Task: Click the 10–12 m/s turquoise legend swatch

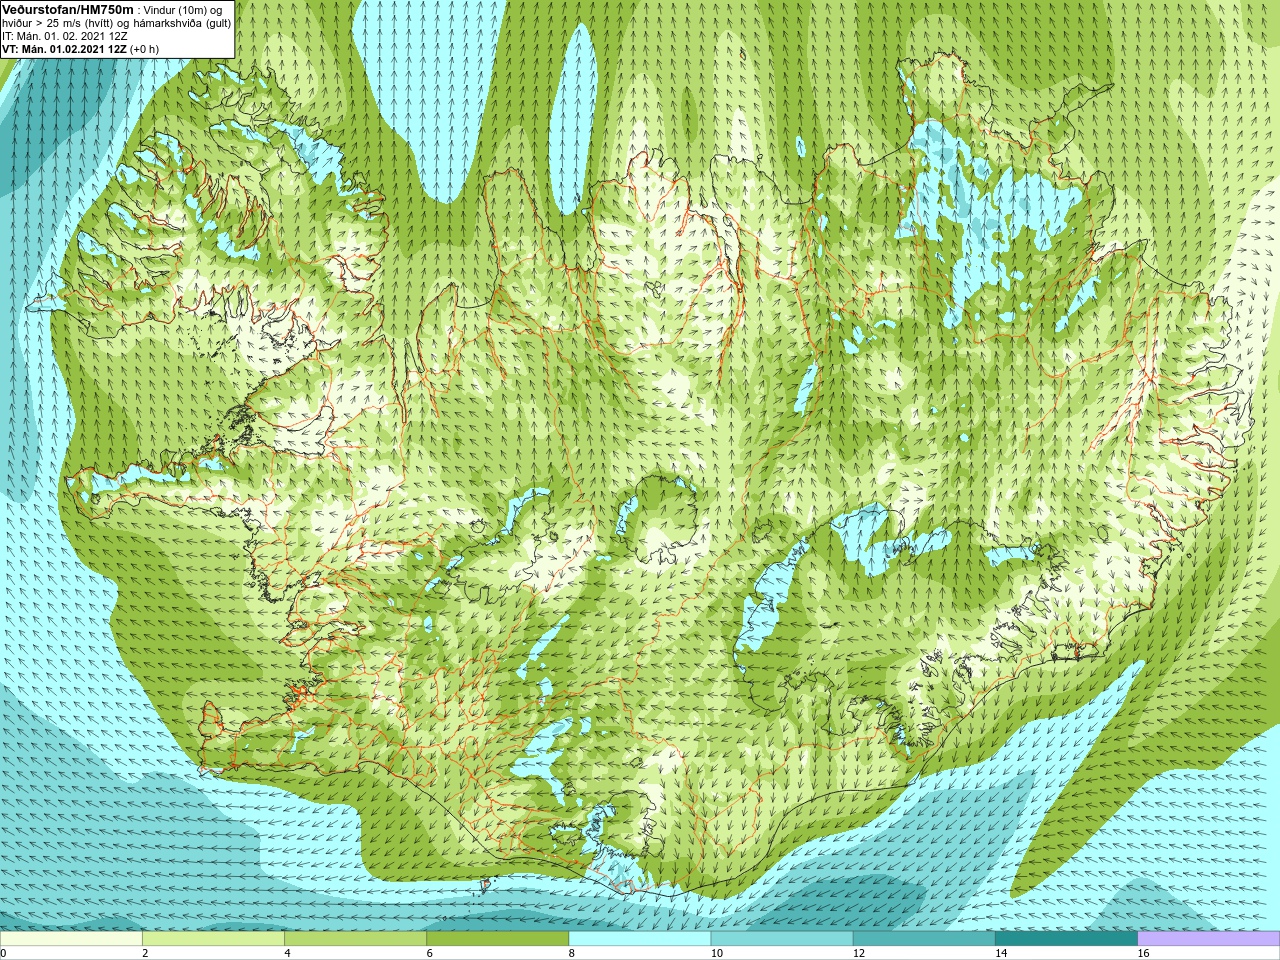Action: click(782, 939)
